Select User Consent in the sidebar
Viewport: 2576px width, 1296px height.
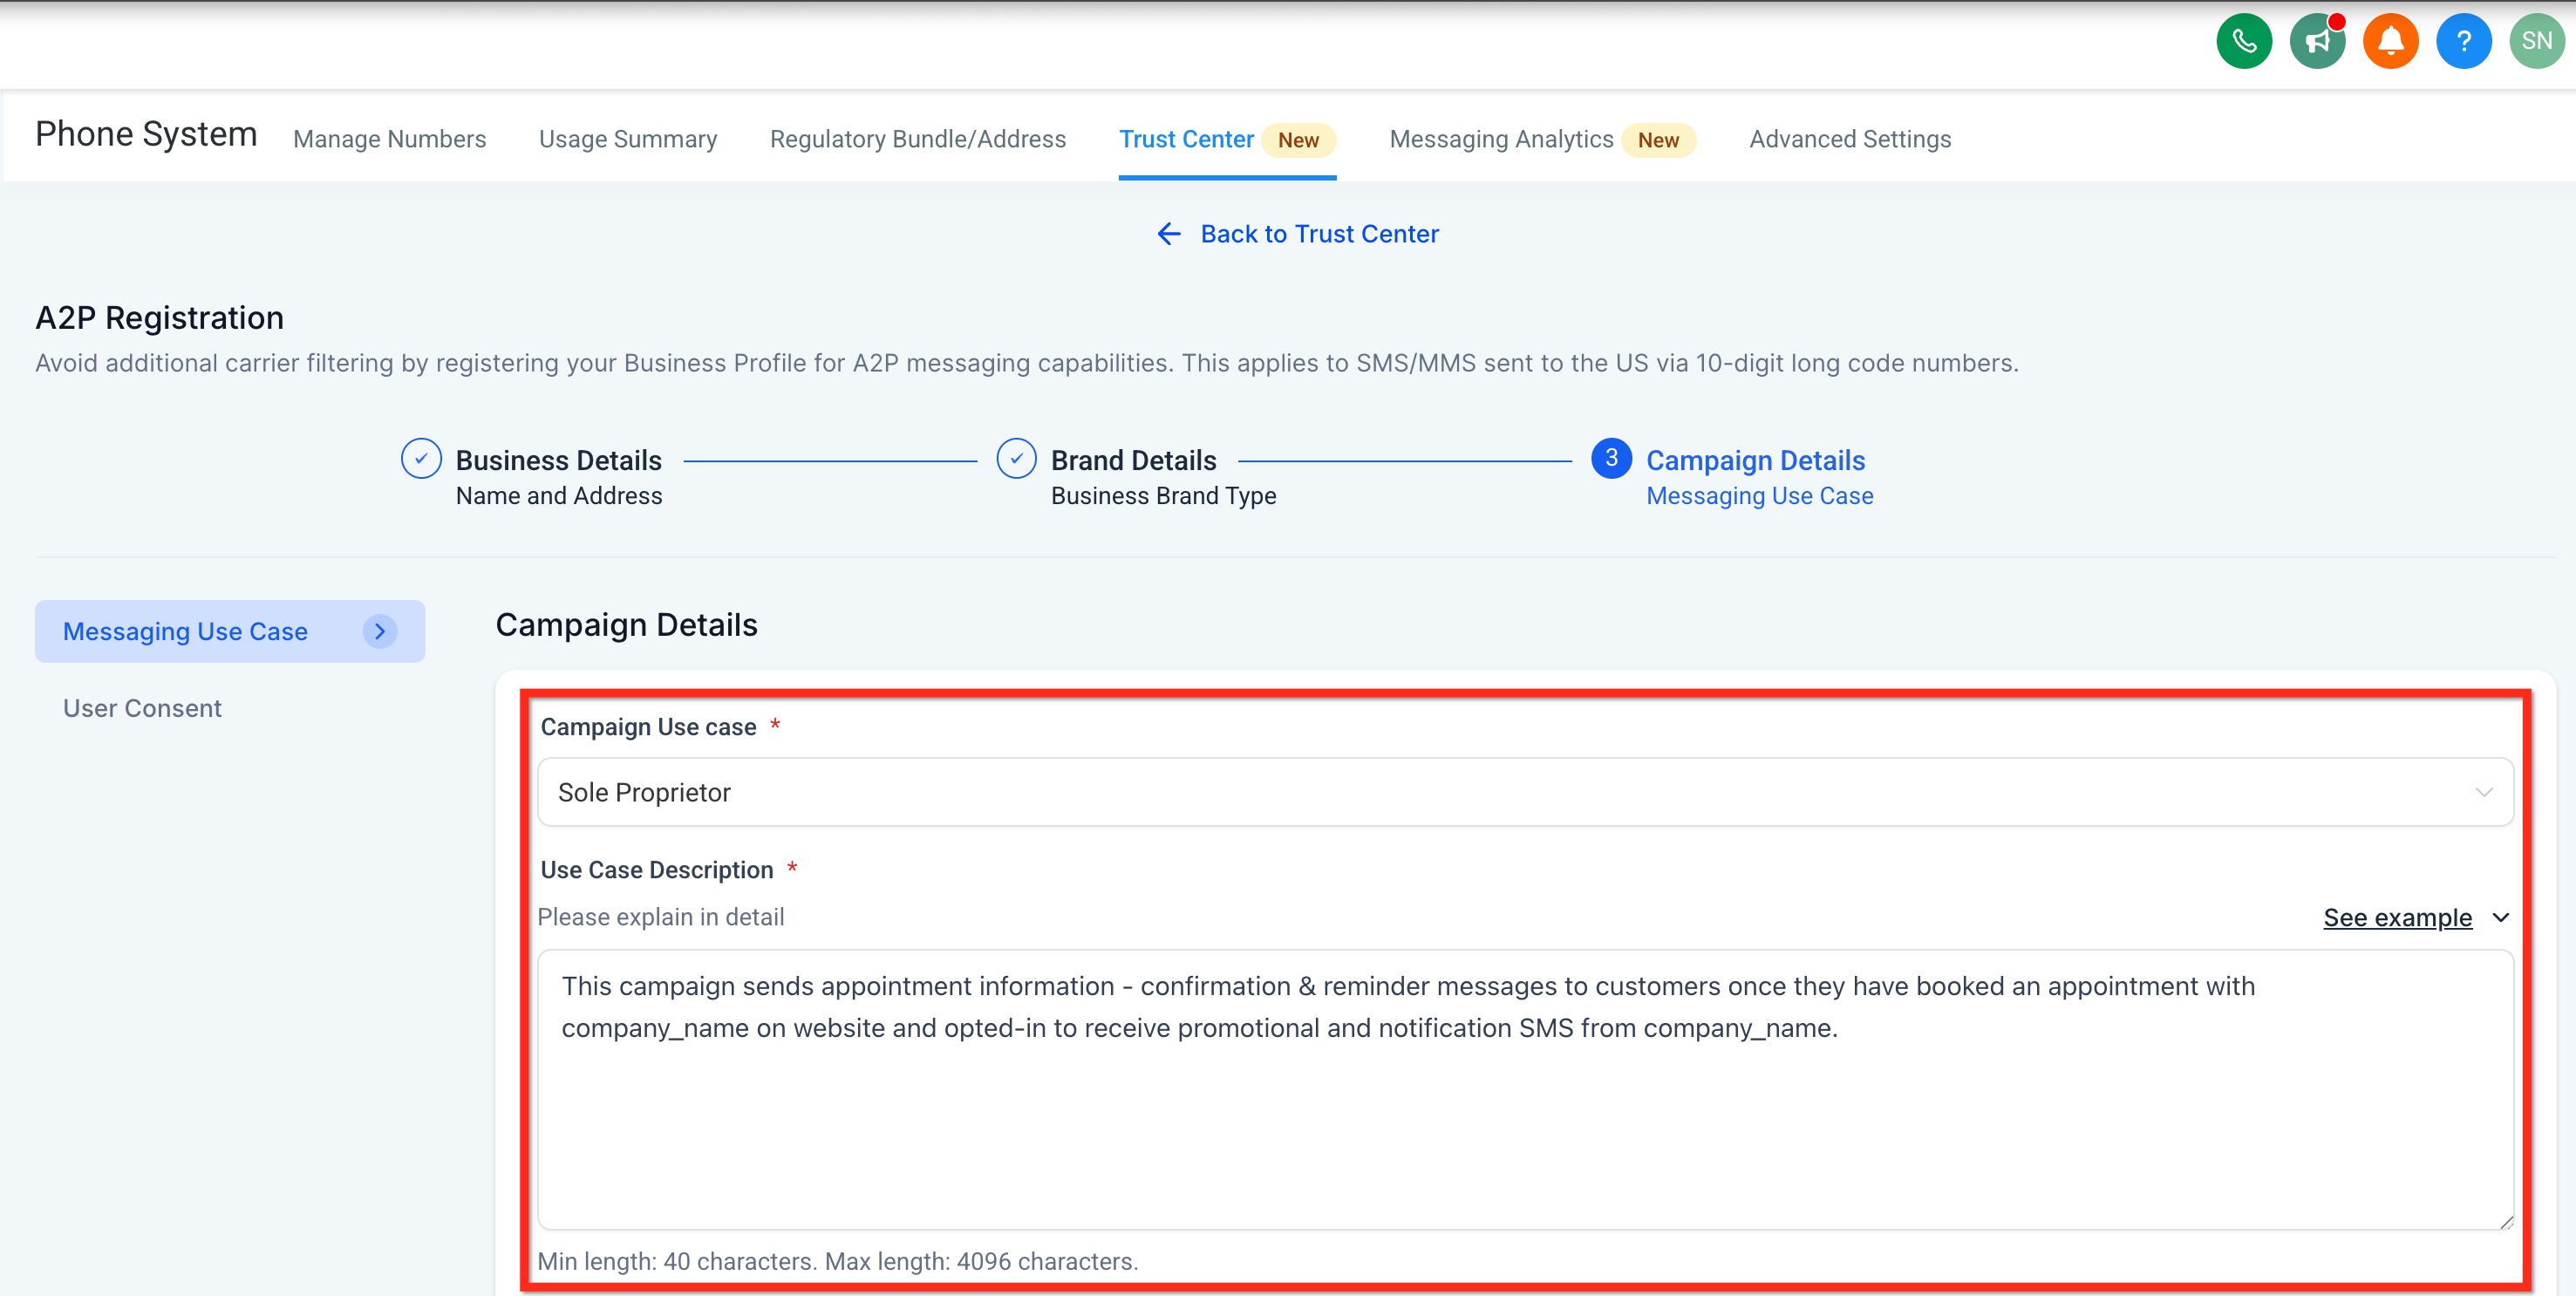(142, 708)
